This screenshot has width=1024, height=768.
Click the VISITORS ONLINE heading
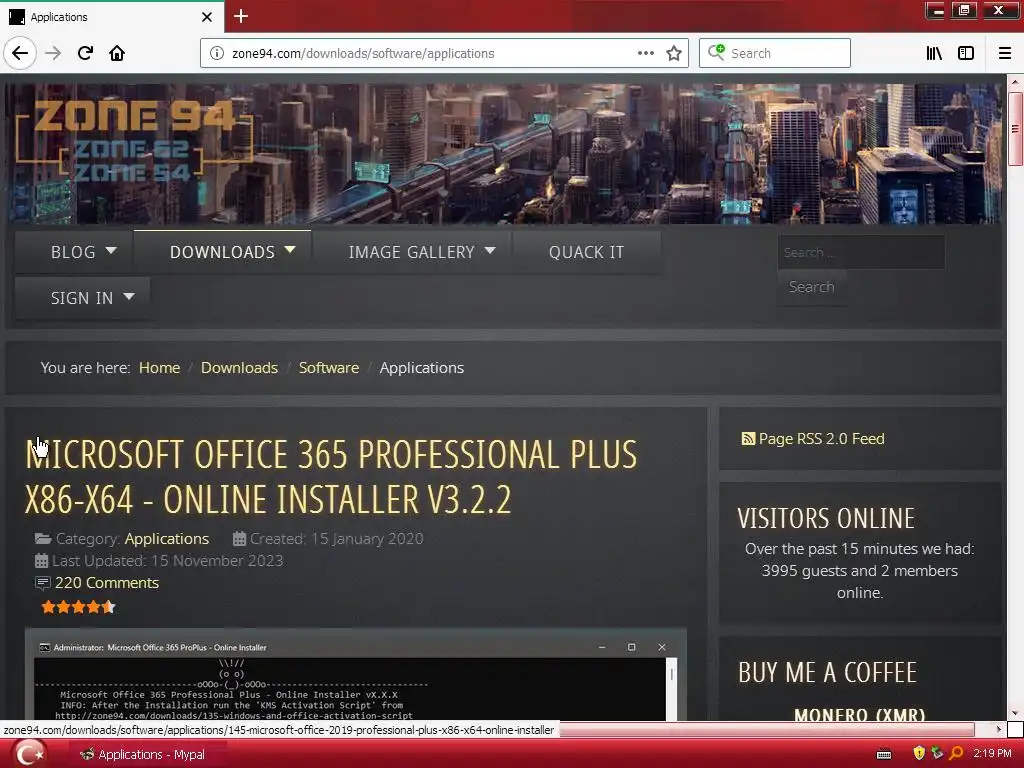[826, 519]
